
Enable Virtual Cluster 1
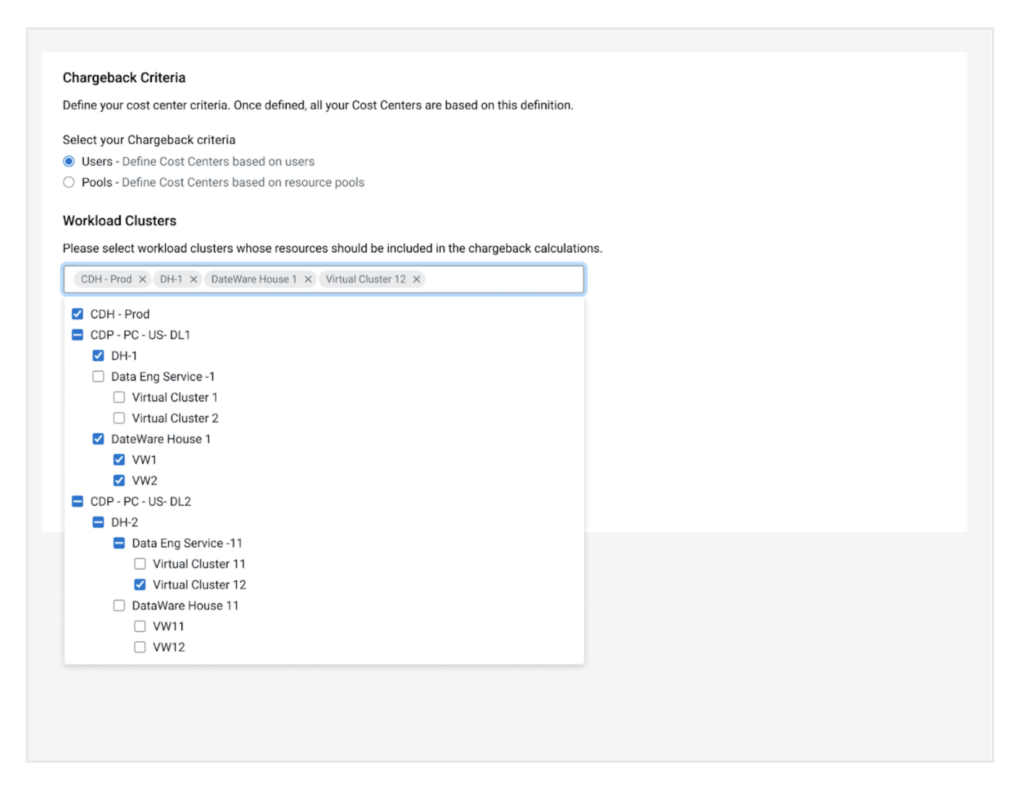point(119,397)
